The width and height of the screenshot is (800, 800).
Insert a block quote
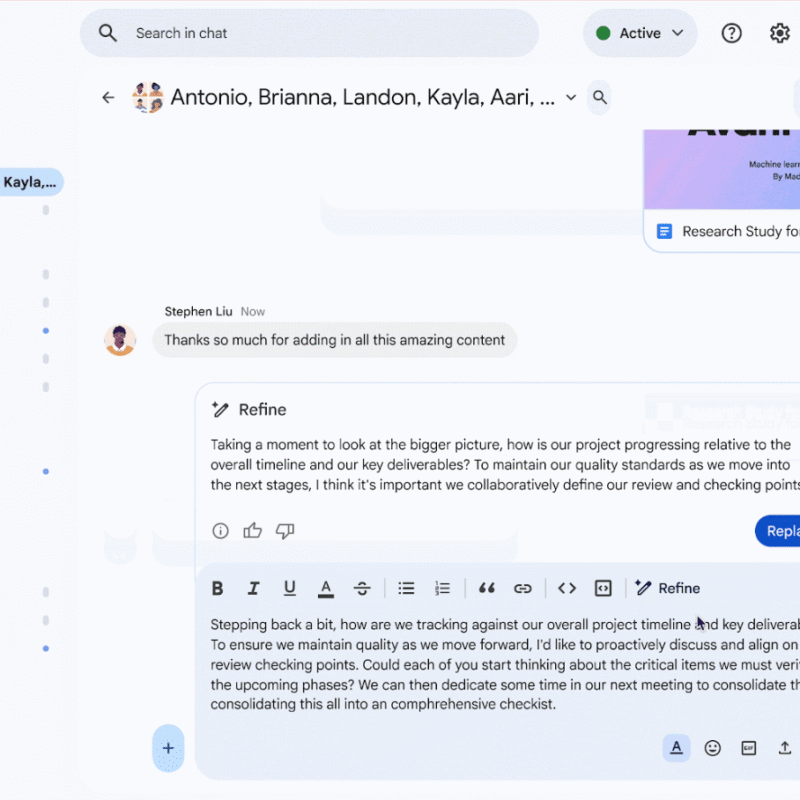pyautogui.click(x=487, y=588)
